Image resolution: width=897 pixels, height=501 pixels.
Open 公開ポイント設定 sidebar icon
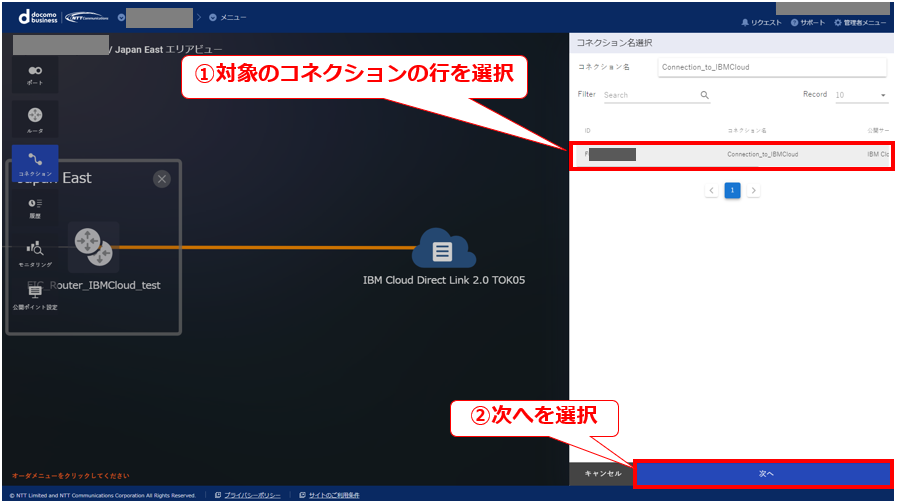35,297
